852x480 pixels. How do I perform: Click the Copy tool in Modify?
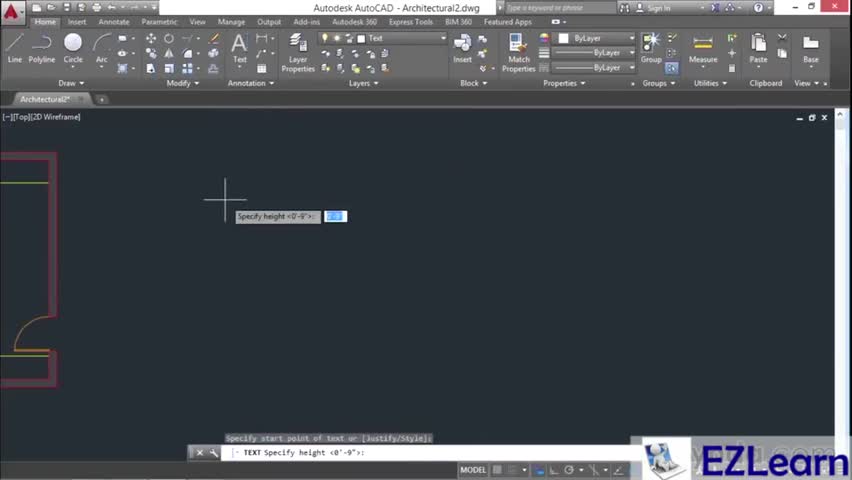pyautogui.click(x=151, y=53)
